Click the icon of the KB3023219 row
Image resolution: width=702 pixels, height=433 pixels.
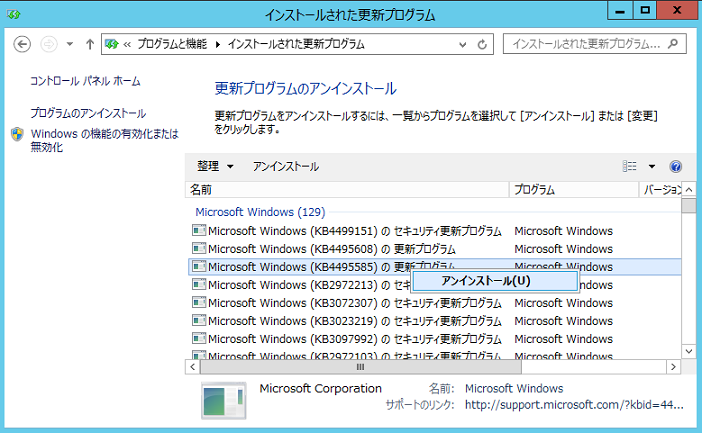[x=199, y=321]
